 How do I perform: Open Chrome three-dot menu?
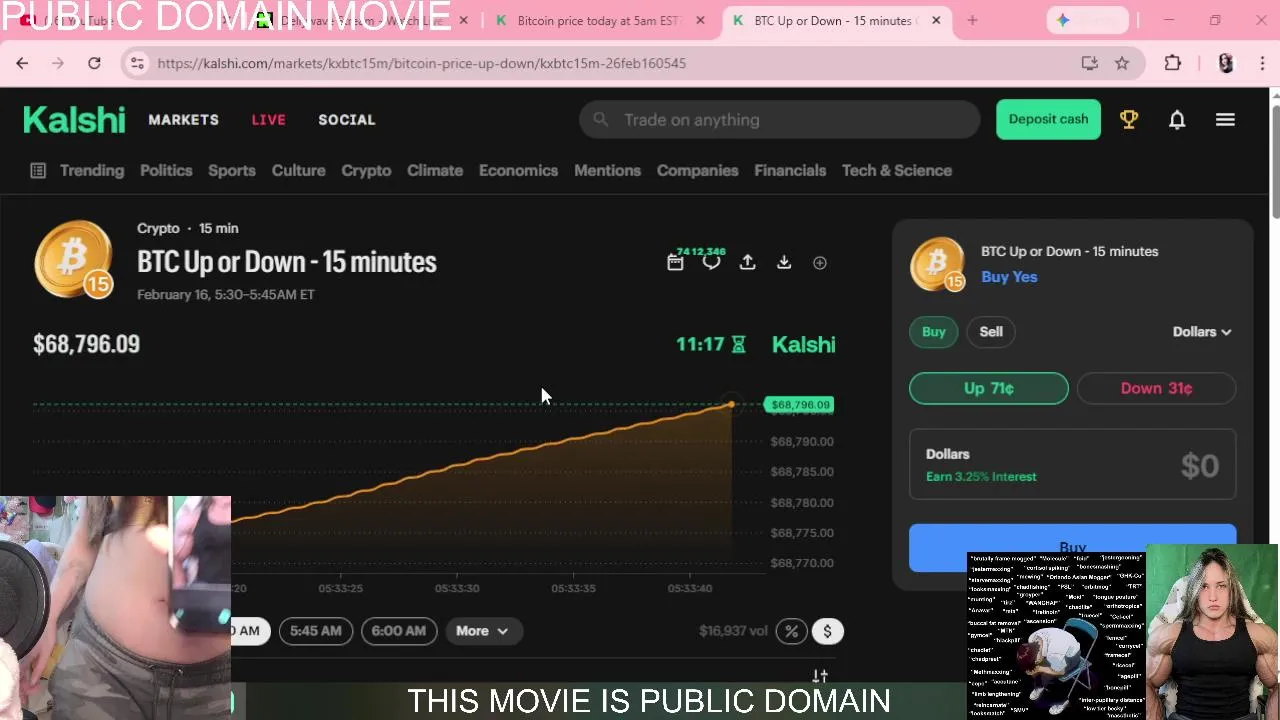pos(1262,63)
